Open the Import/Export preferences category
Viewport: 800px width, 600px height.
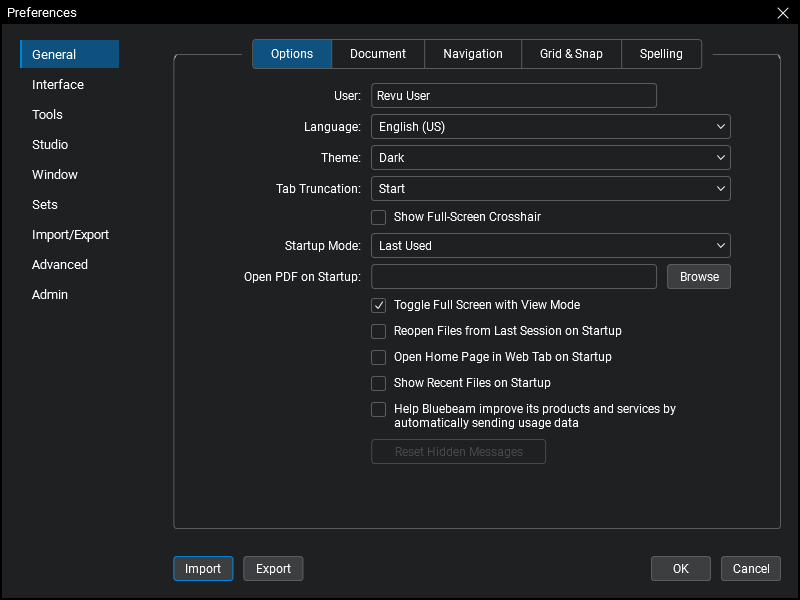tap(70, 235)
